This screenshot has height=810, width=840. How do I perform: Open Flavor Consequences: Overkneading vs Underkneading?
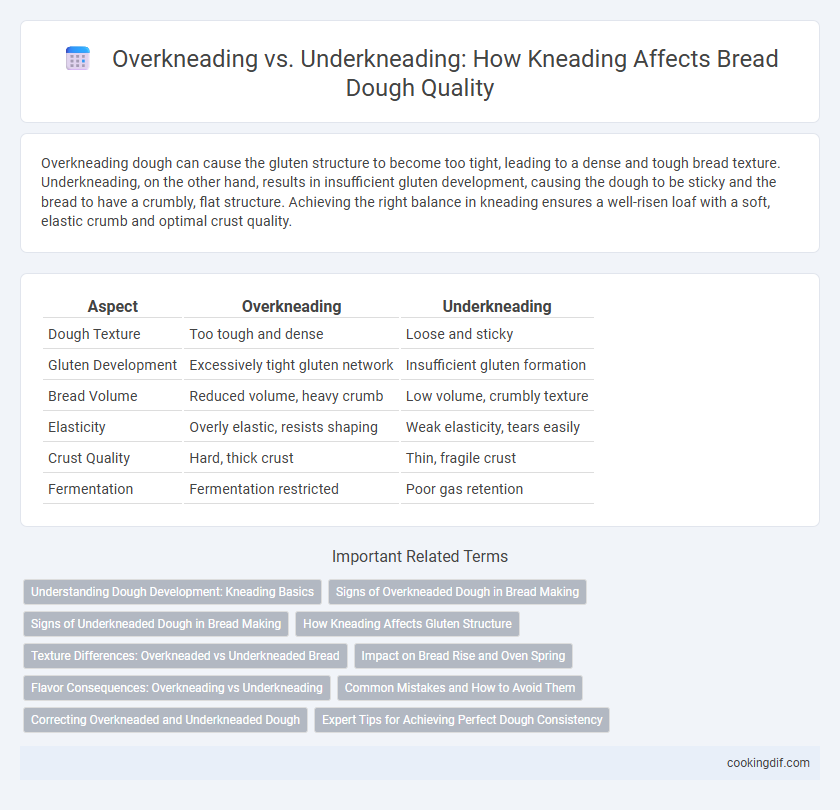pos(177,688)
